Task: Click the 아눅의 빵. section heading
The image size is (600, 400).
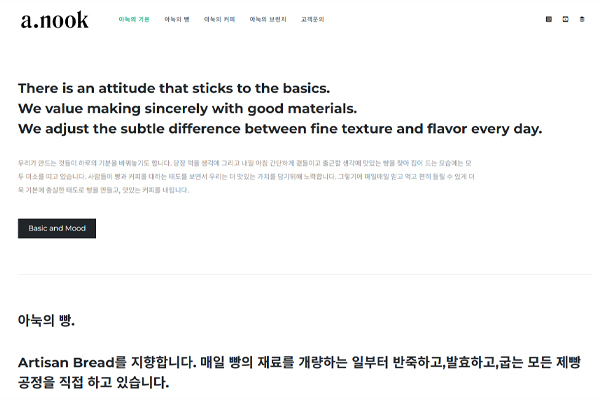Action: [46, 320]
